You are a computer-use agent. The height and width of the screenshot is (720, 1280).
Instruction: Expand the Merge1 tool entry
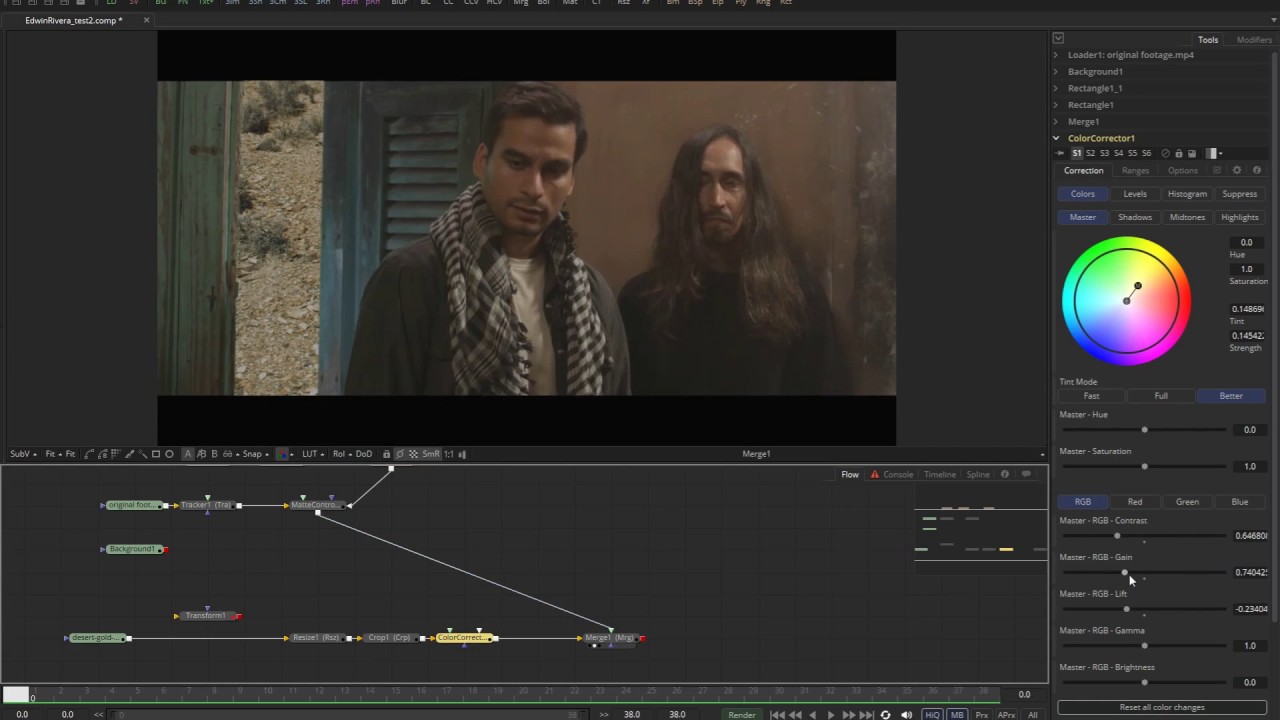pyautogui.click(x=1056, y=122)
